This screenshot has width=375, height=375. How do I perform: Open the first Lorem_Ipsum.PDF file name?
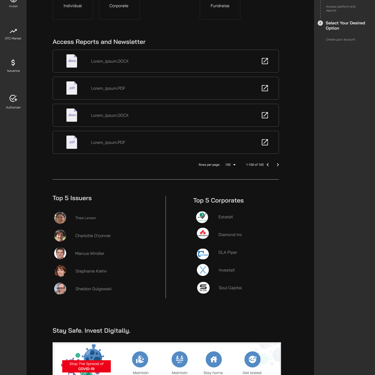point(108,88)
